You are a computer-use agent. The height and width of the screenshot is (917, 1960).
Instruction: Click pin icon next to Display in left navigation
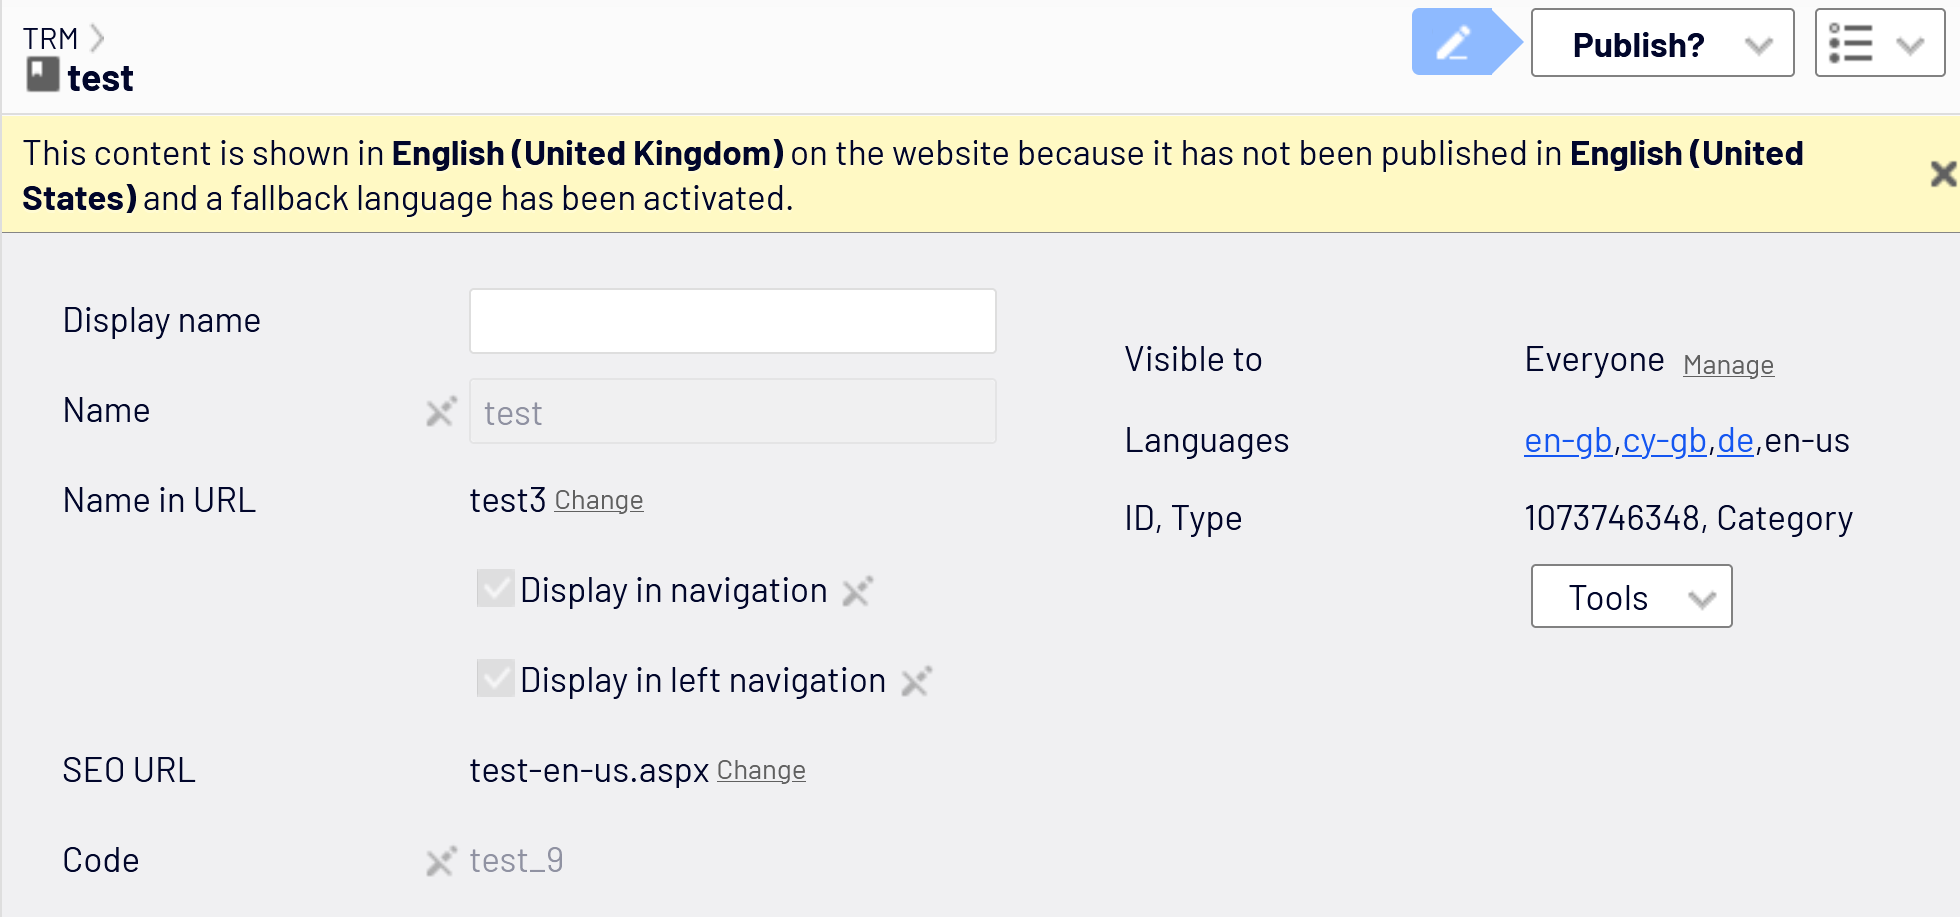pos(916,682)
